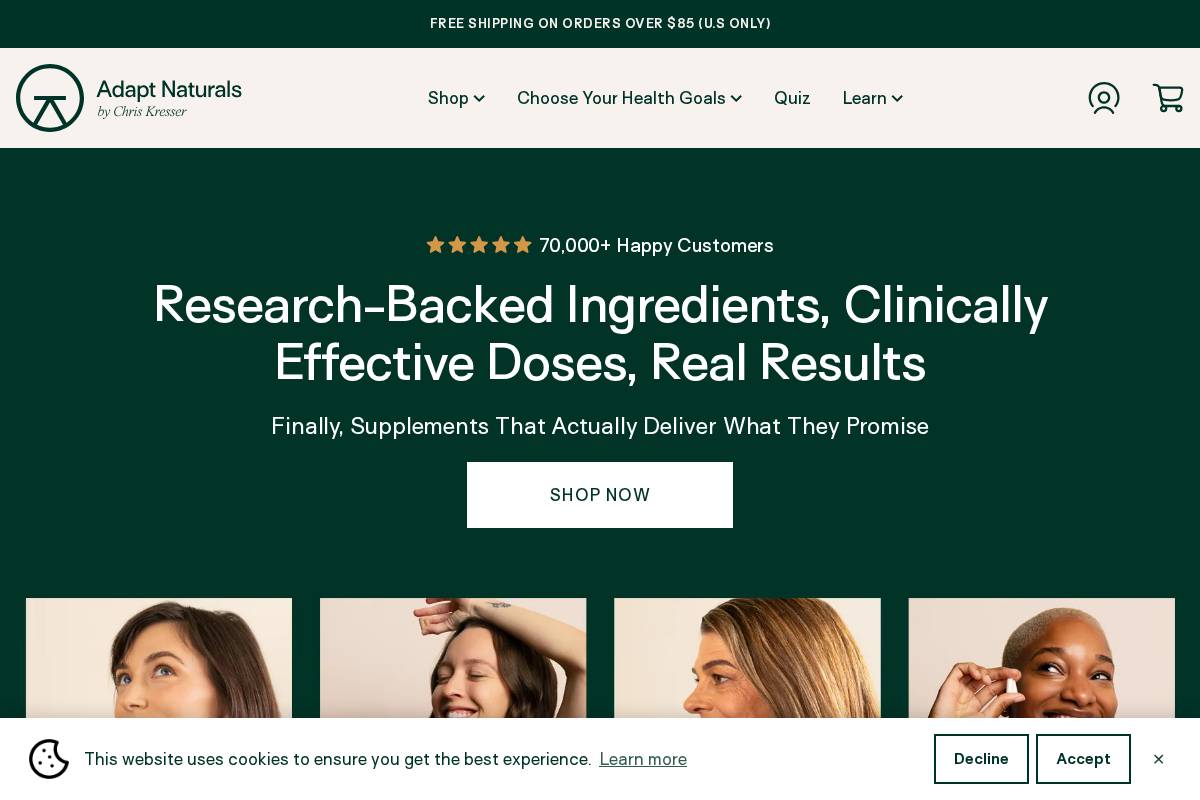Click the Adapt Naturals by Chris Kresser text
The width and height of the screenshot is (1200, 800).
click(169, 98)
